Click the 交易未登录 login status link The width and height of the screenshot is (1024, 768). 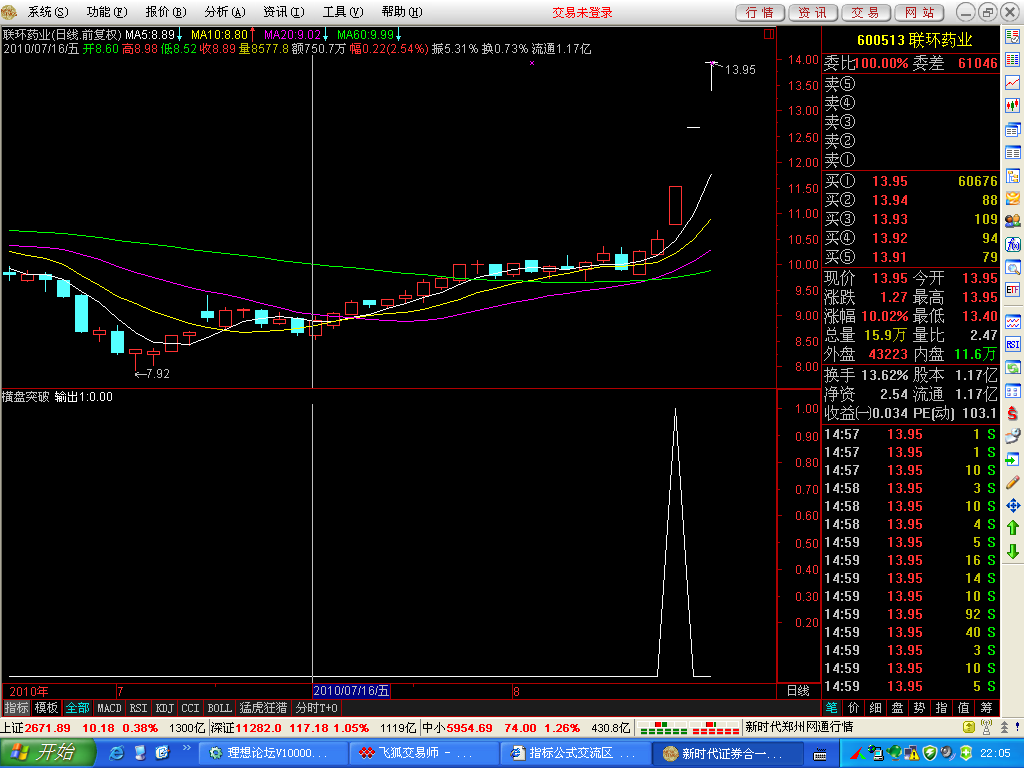point(582,12)
